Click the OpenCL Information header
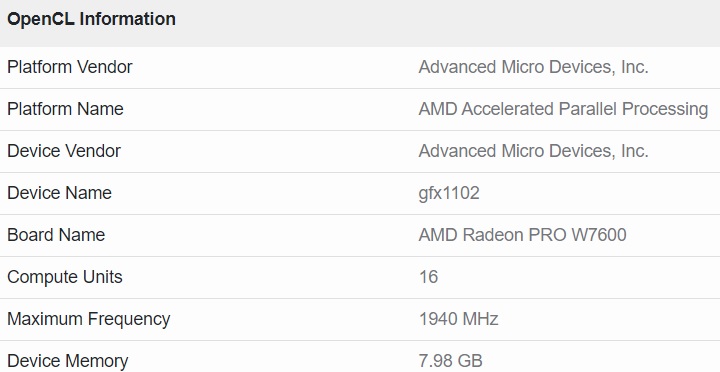This screenshot has width=720, height=372. click(x=91, y=19)
